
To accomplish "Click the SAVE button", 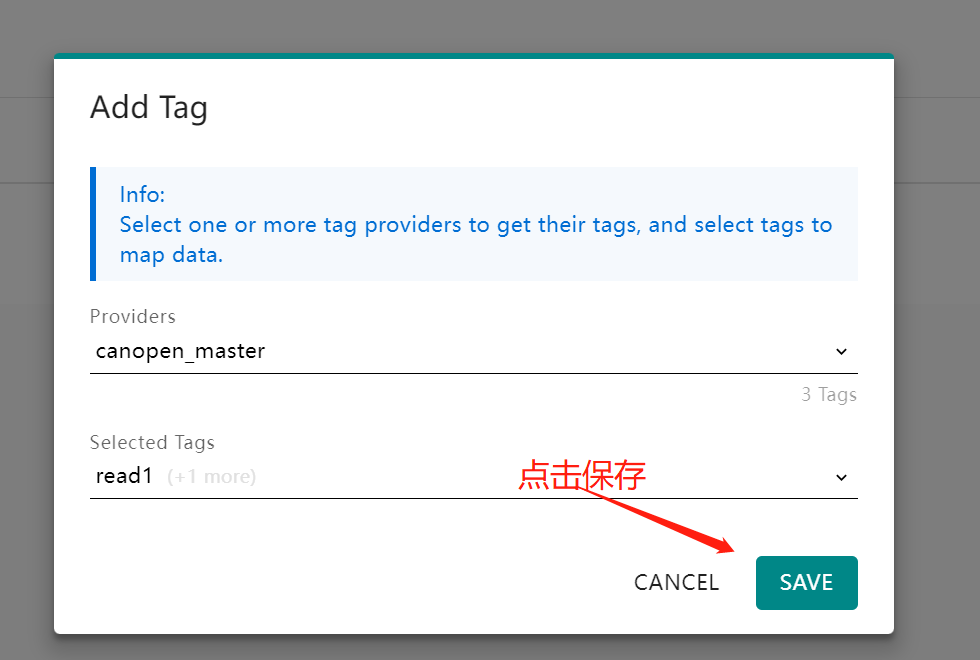I will point(806,583).
